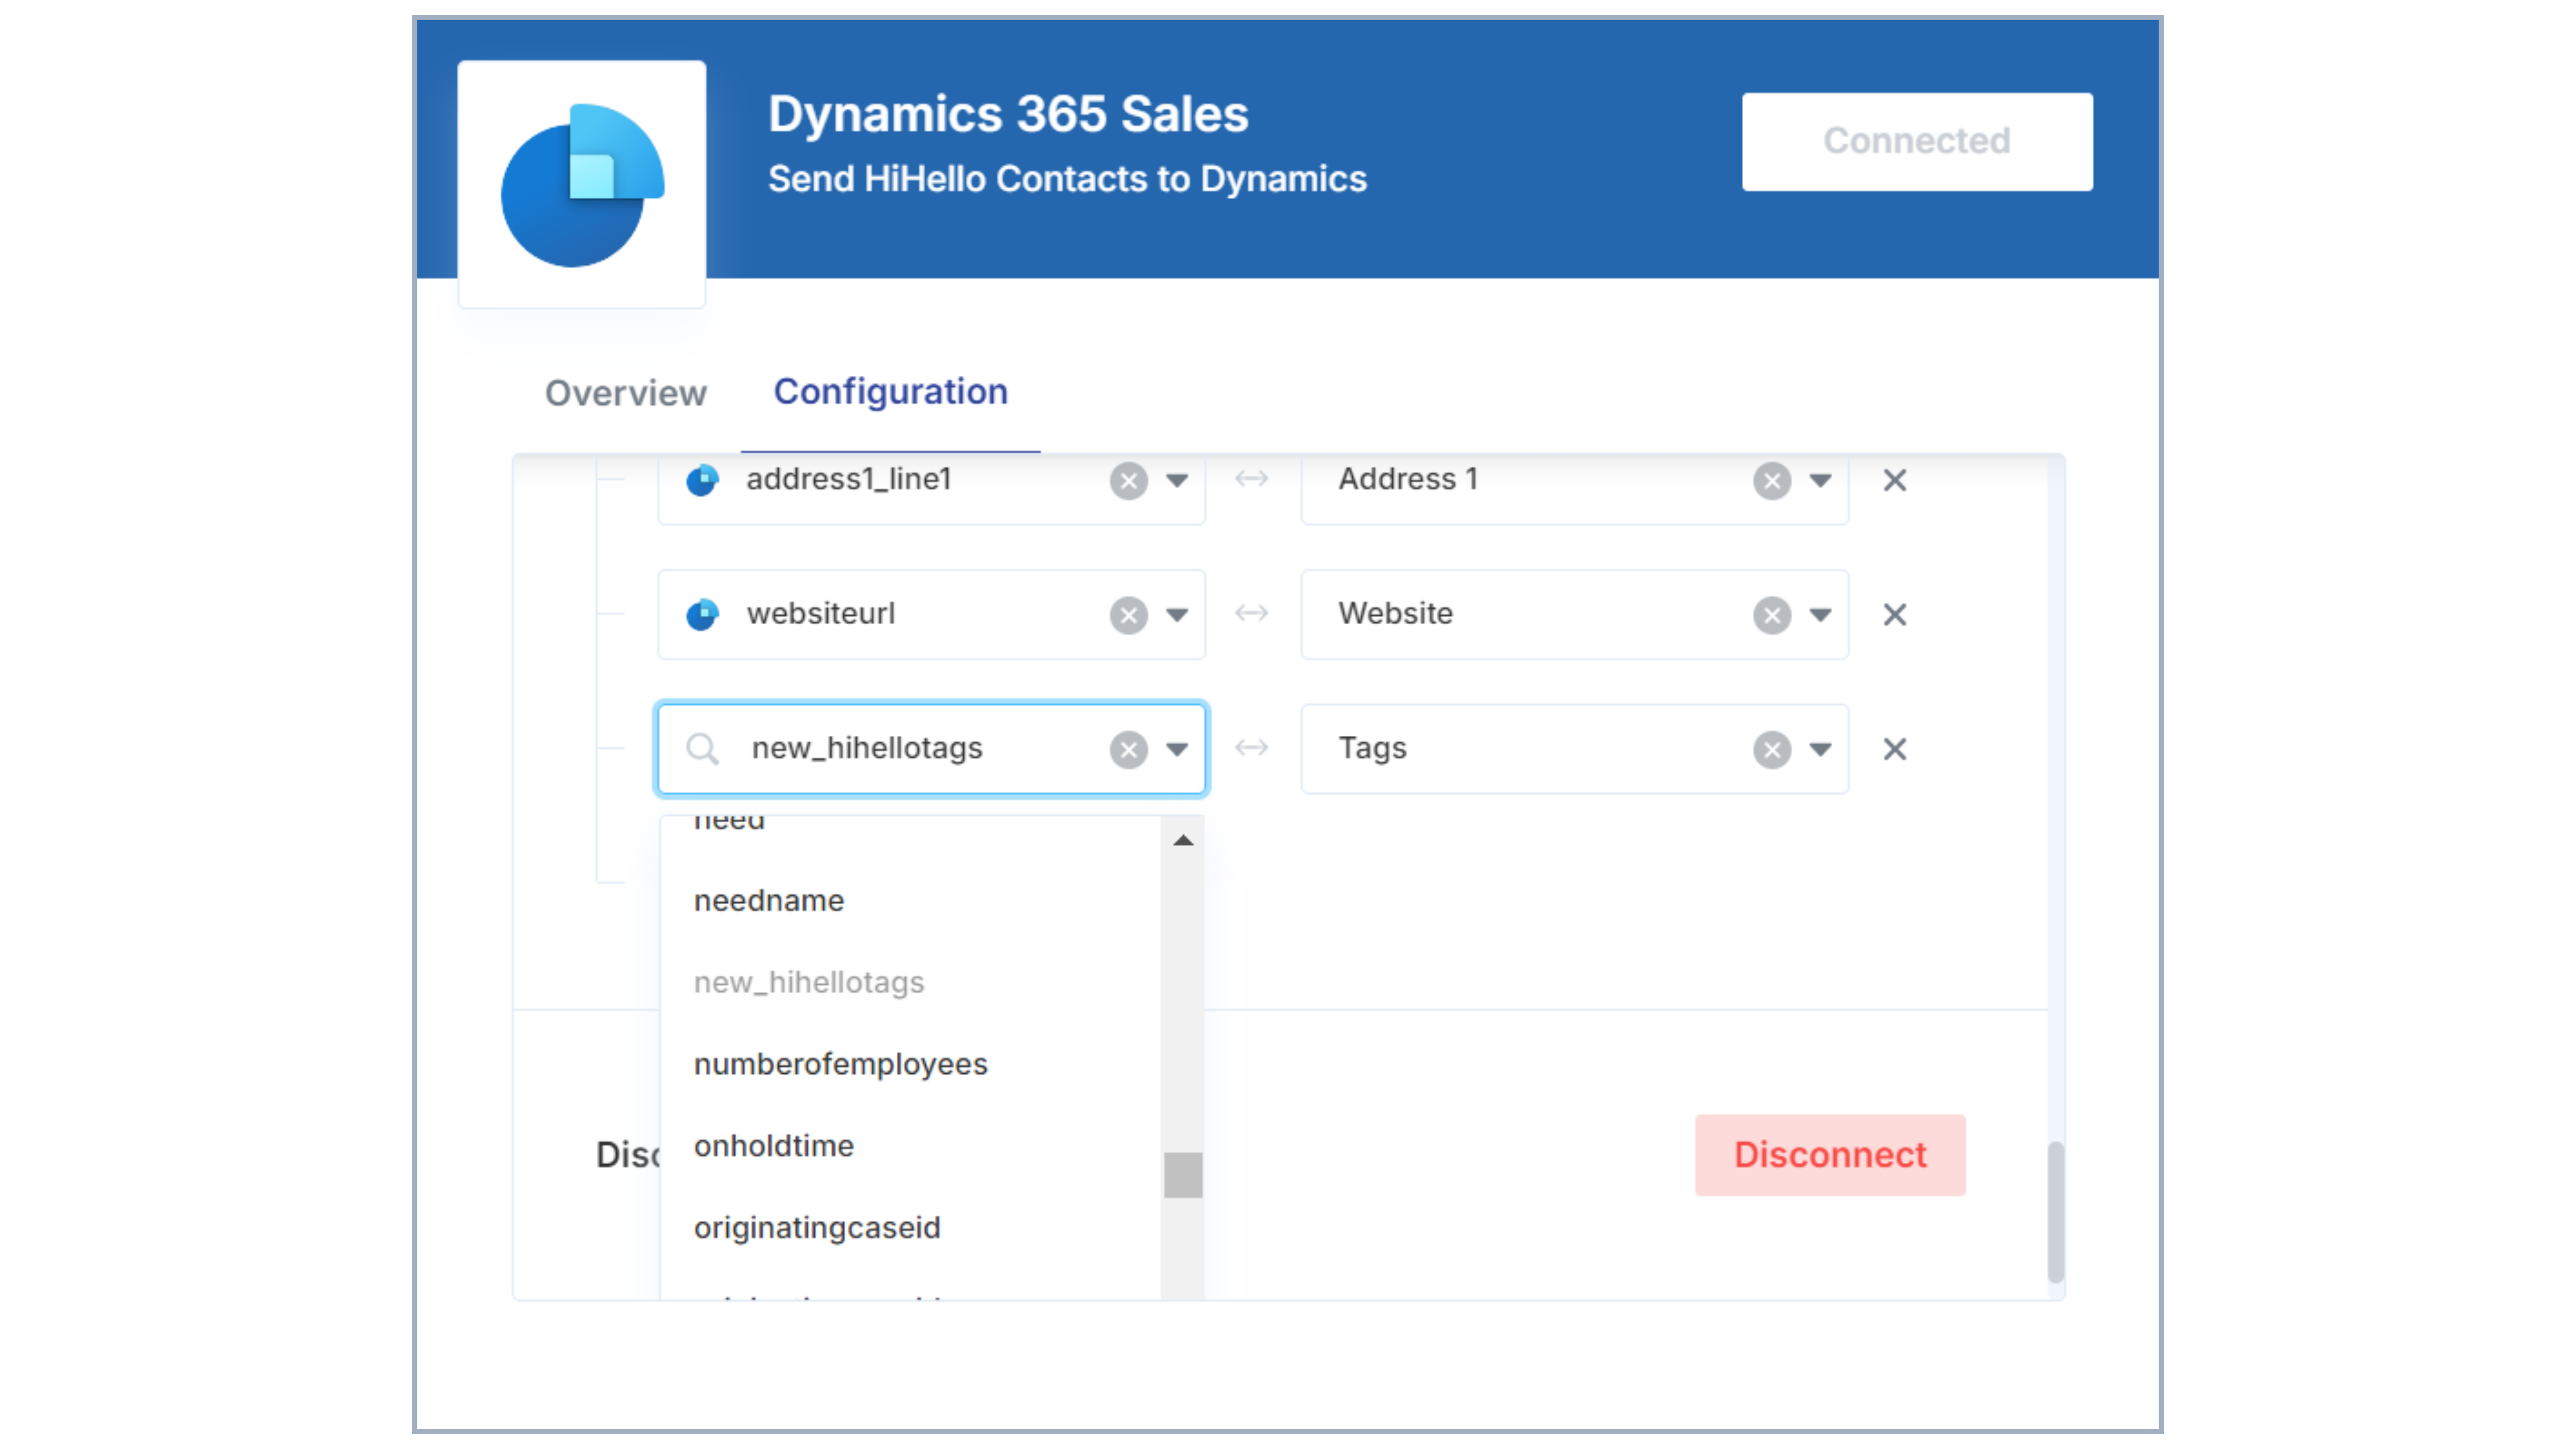This screenshot has width=2576, height=1449.
Task: Click the dropdown list scroll-up arrow
Action: point(1183,841)
